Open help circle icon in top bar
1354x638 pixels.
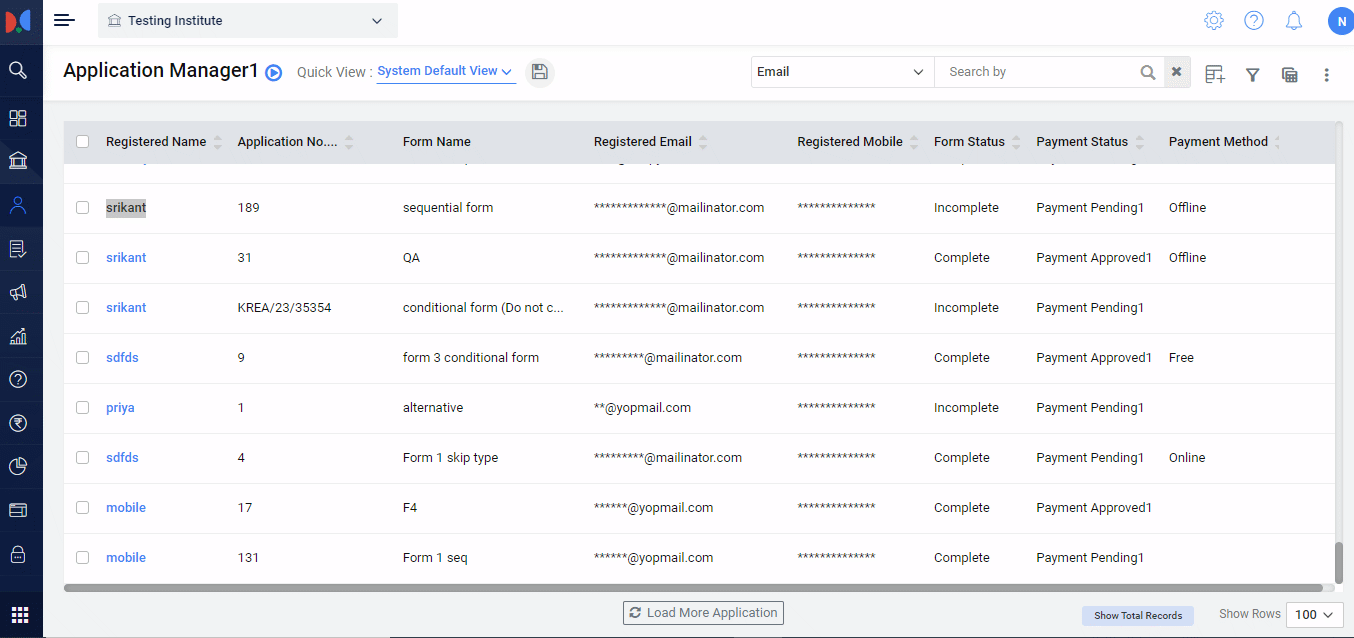pos(1254,20)
